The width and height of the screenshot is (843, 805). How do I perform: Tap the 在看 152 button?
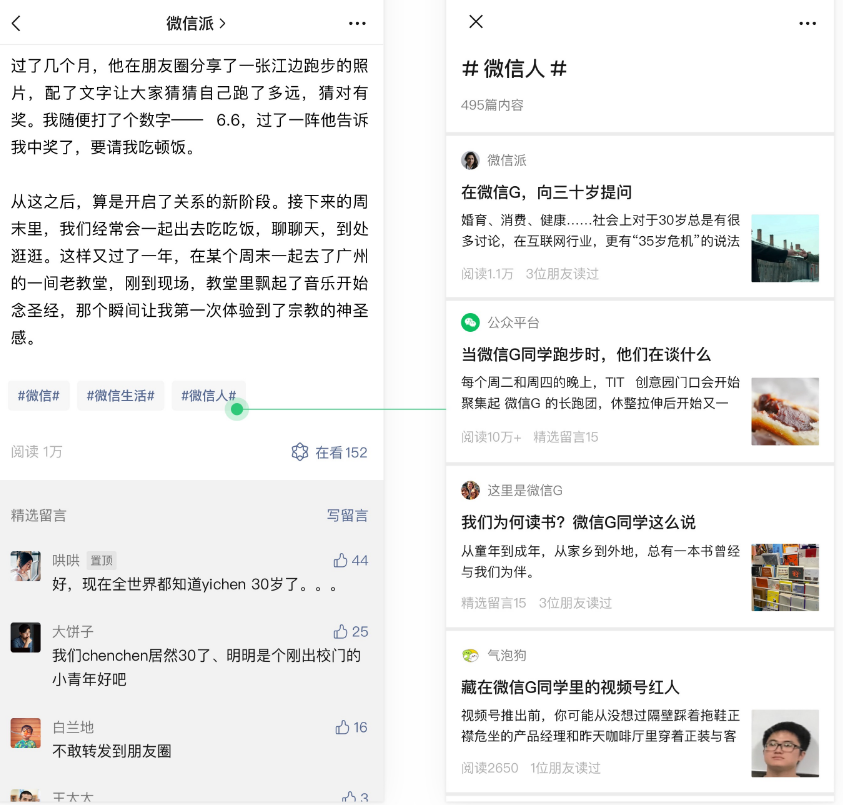pyautogui.click(x=330, y=452)
